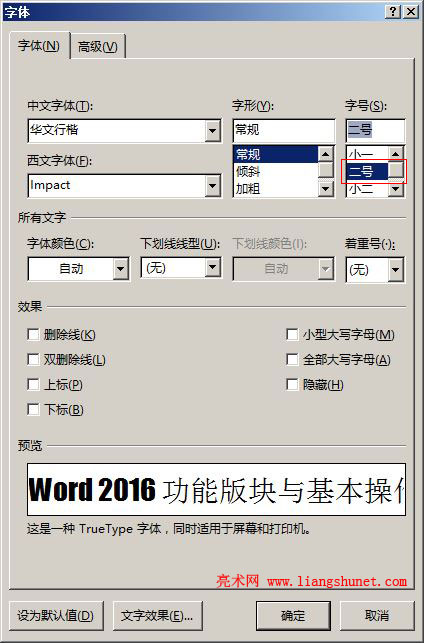Close the 字体 dialog with X
424x643 pixels.
pos(410,11)
